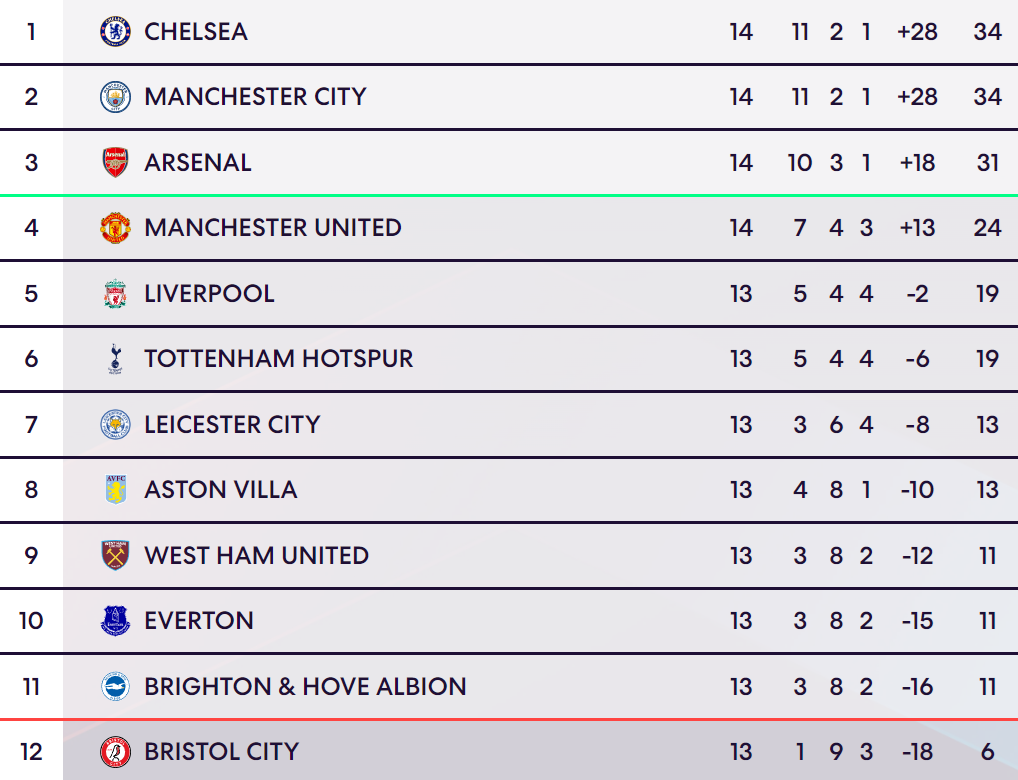Click the Brighton & Hove Albion crest
1018x780 pixels.
115,686
